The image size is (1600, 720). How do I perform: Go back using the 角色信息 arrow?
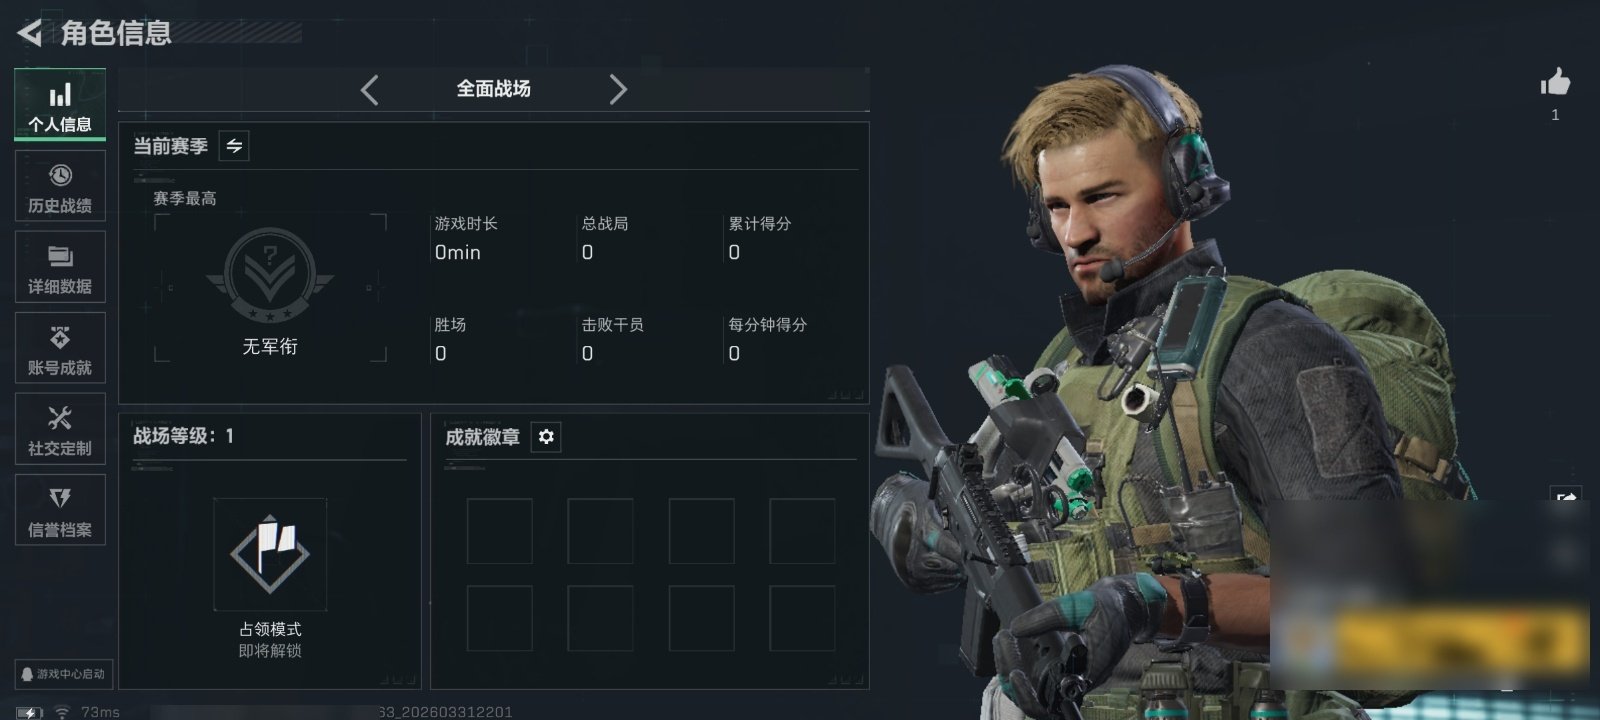point(30,33)
